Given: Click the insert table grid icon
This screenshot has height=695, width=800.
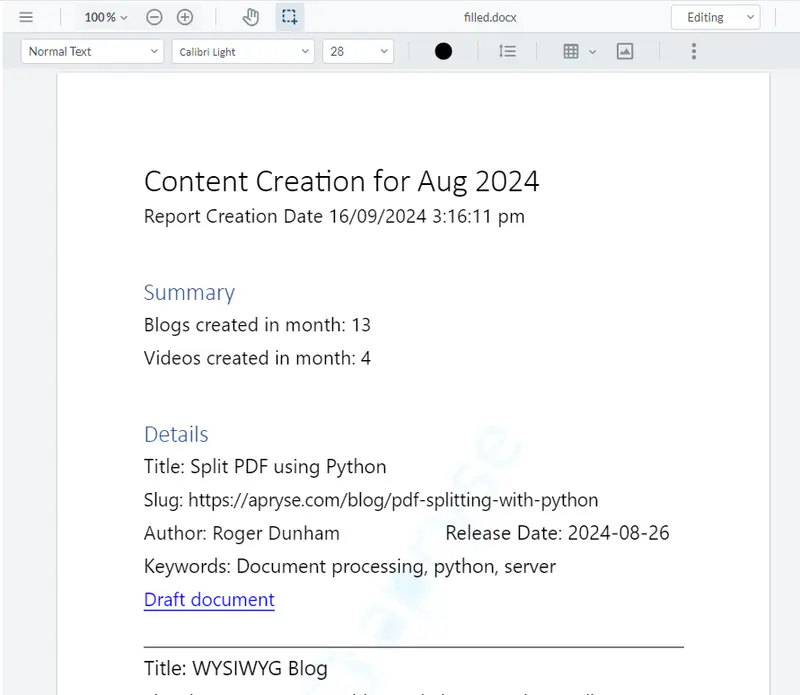Looking at the screenshot, I should [x=571, y=51].
